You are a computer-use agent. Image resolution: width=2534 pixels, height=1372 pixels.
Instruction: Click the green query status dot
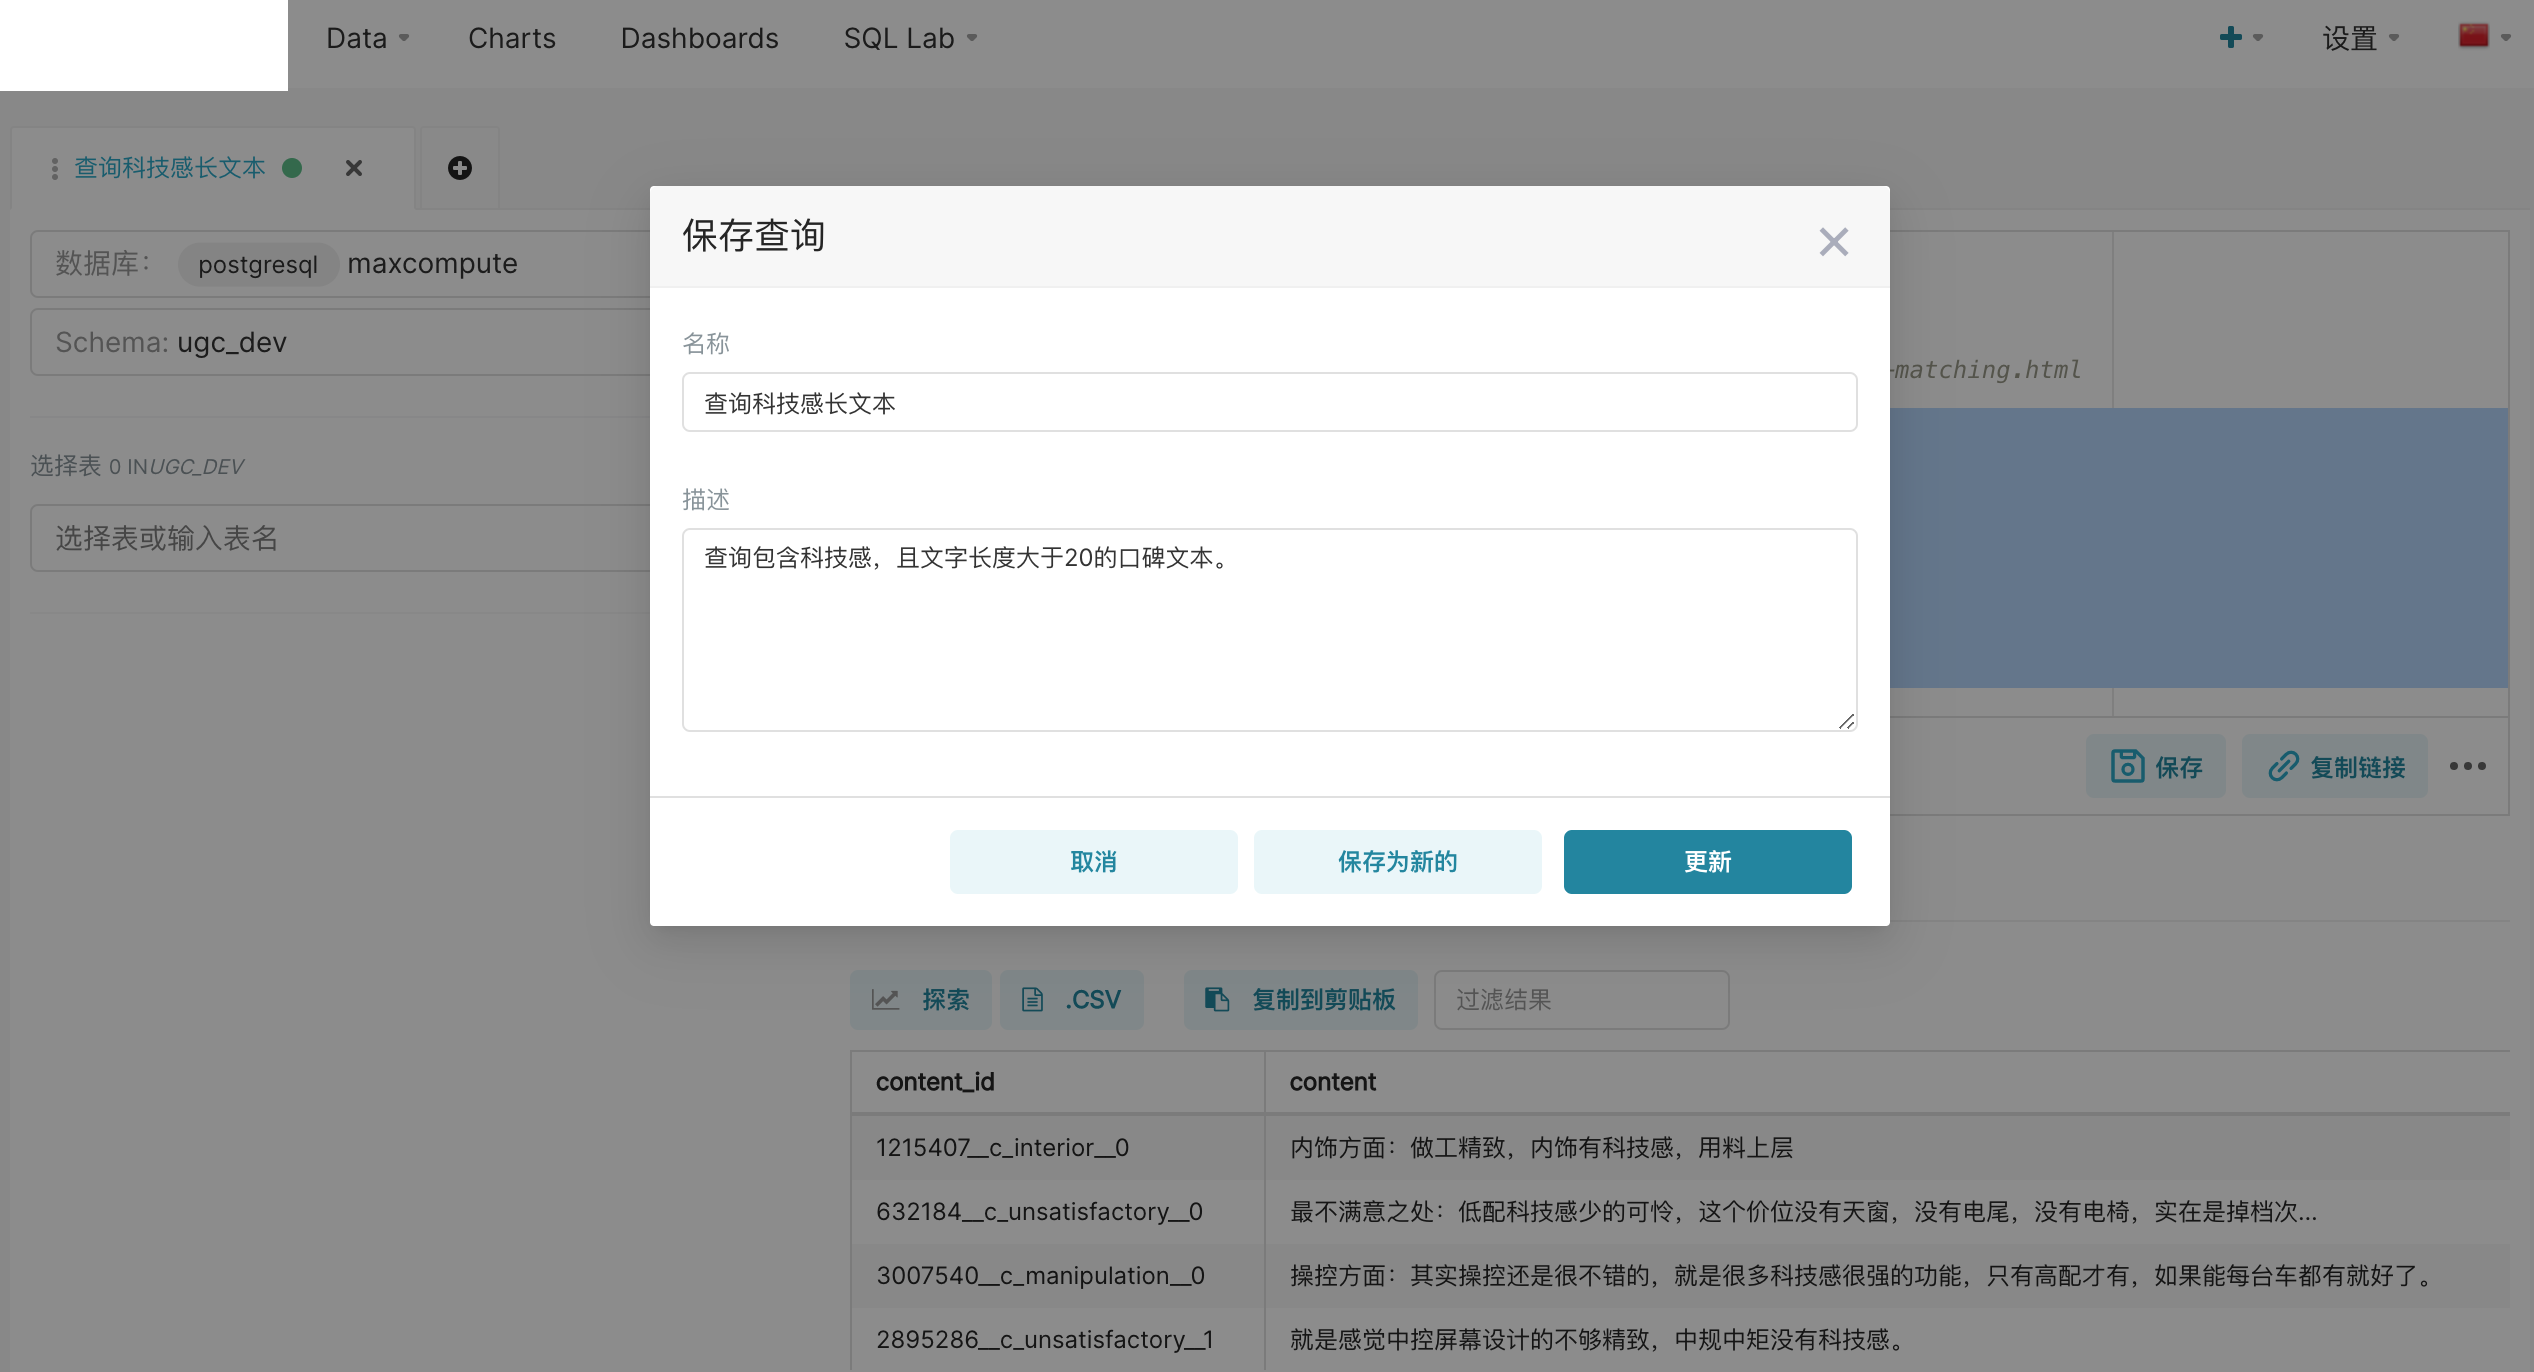click(x=292, y=168)
